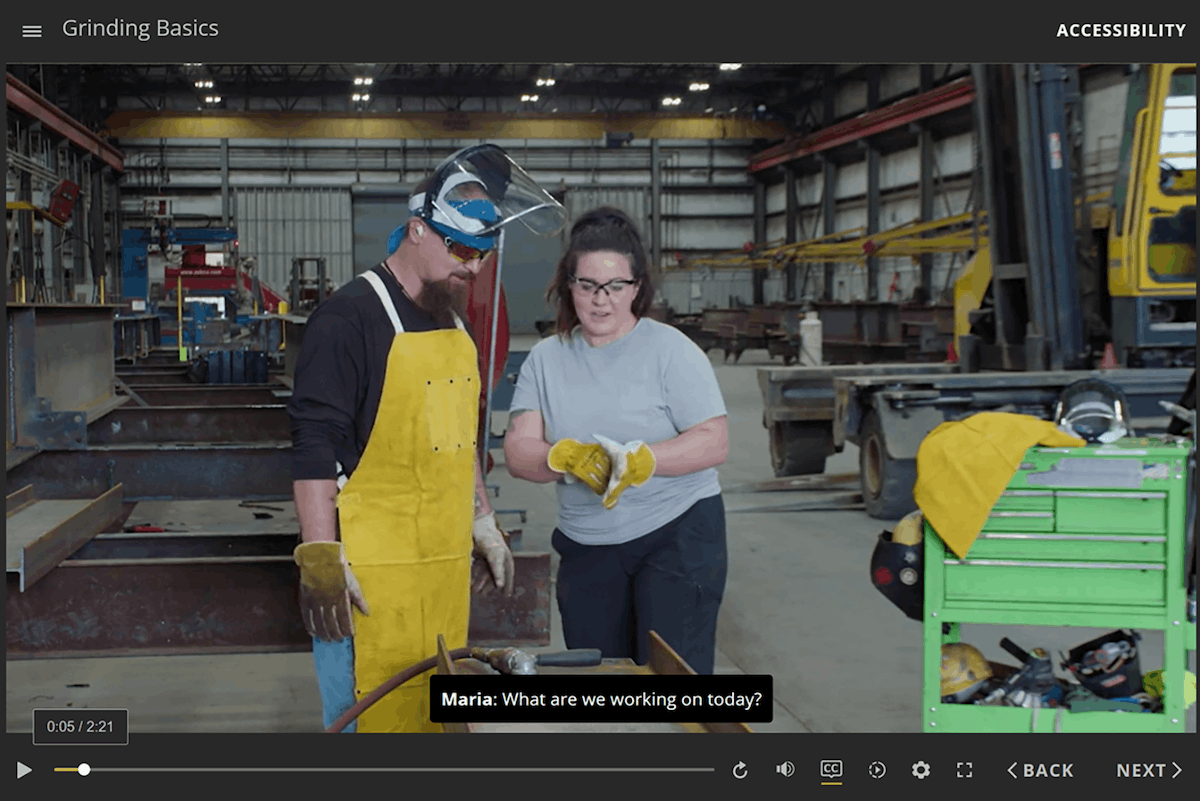The height and width of the screenshot is (801, 1200).
Task: Click the Grinding Basics course title
Action: pos(140,29)
